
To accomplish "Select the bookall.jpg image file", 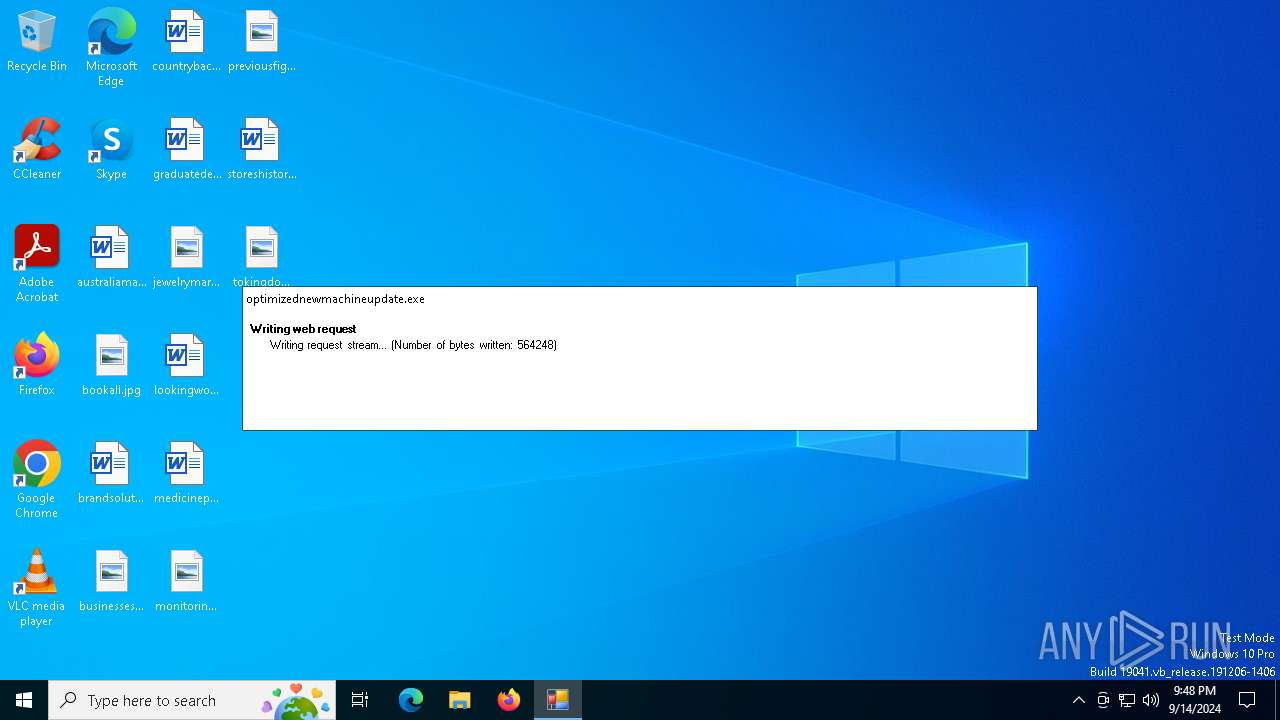I will point(111,366).
